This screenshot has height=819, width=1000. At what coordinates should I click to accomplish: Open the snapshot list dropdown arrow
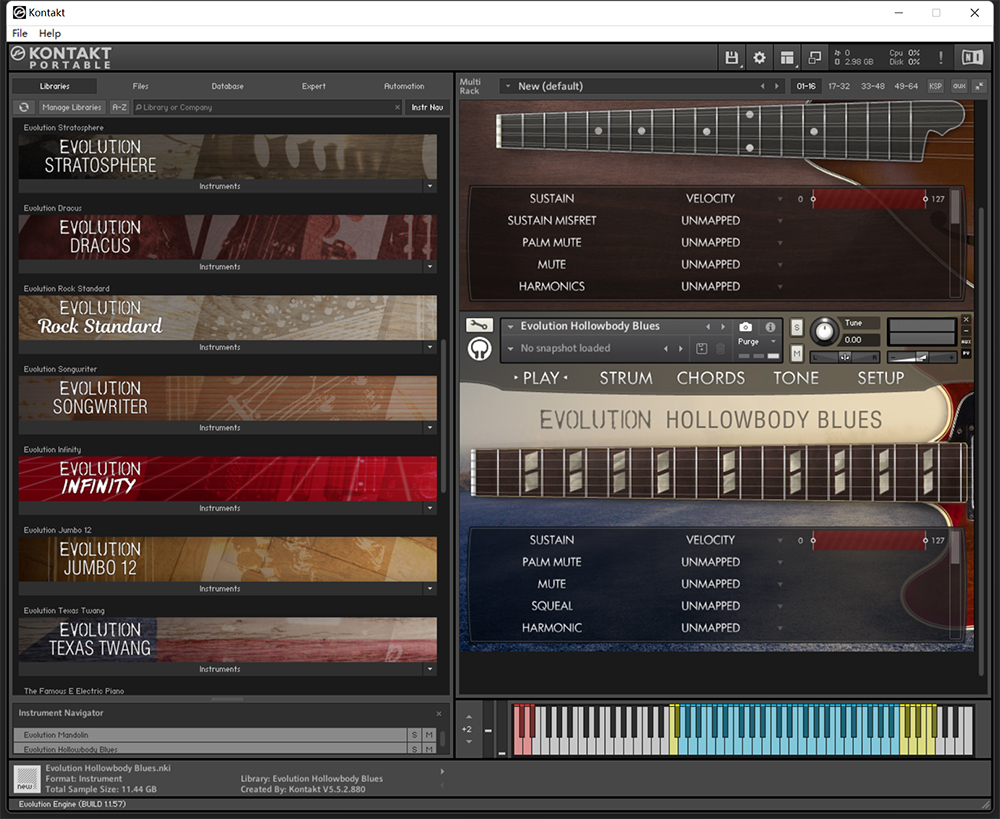[510, 348]
